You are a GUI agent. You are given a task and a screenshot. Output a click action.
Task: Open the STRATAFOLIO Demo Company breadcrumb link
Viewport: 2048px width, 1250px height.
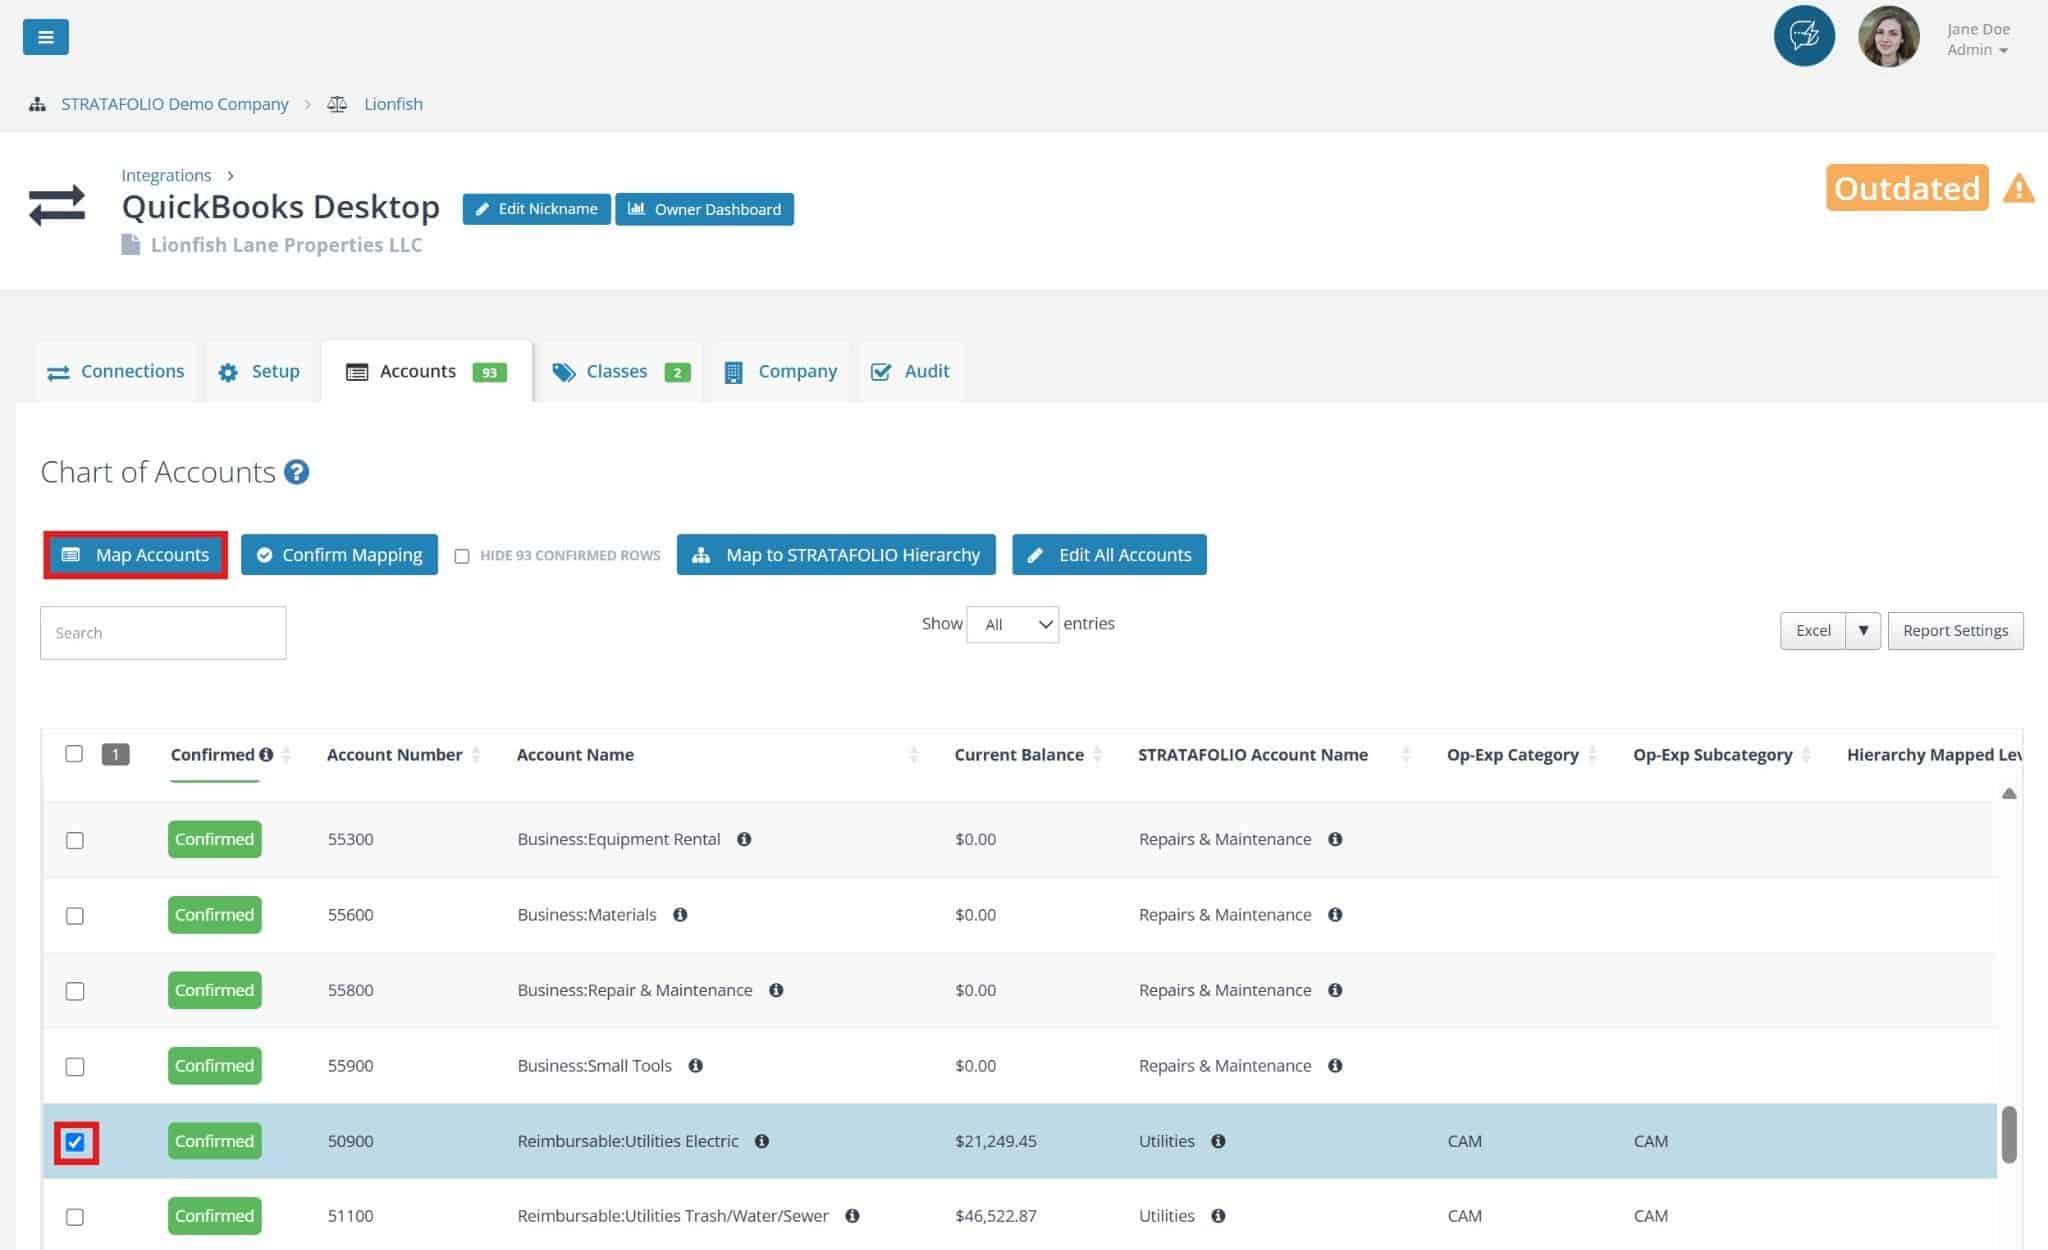[x=174, y=104]
